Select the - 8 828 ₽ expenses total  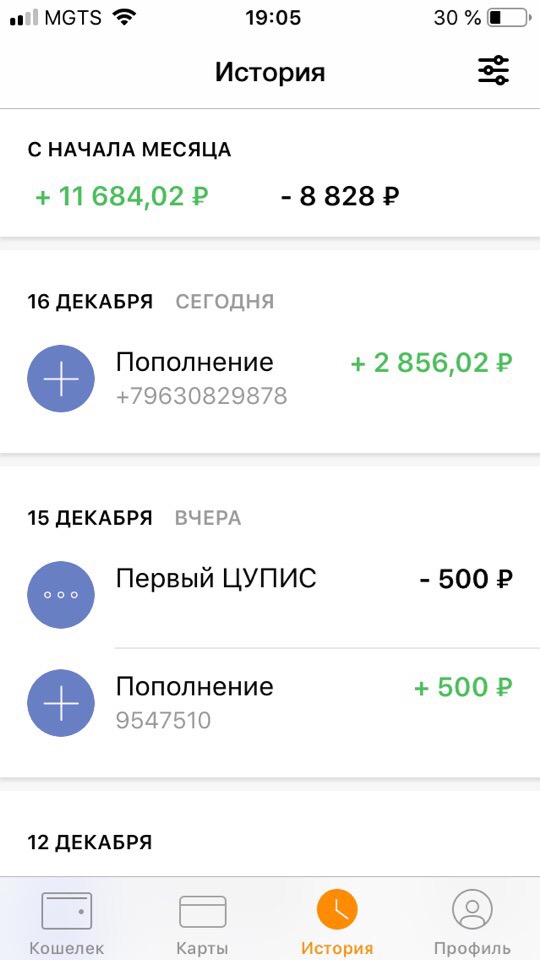[x=340, y=197]
